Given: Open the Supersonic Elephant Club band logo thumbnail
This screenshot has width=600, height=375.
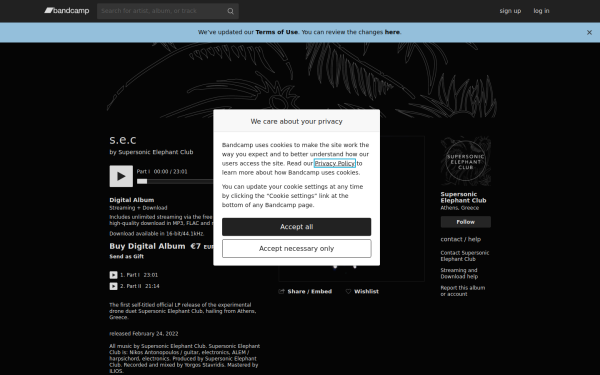Looking at the screenshot, I should pyautogui.click(x=466, y=161).
